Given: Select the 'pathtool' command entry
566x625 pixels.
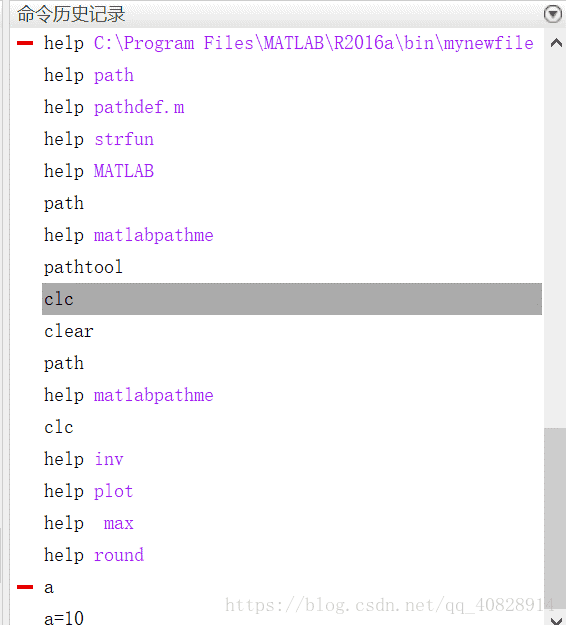Looking at the screenshot, I should 83,267.
